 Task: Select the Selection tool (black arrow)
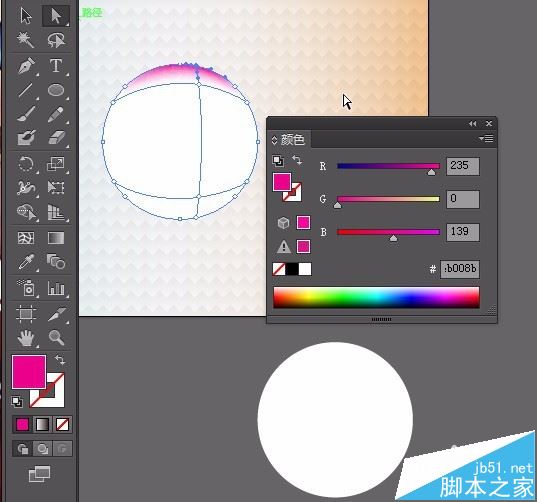26,16
